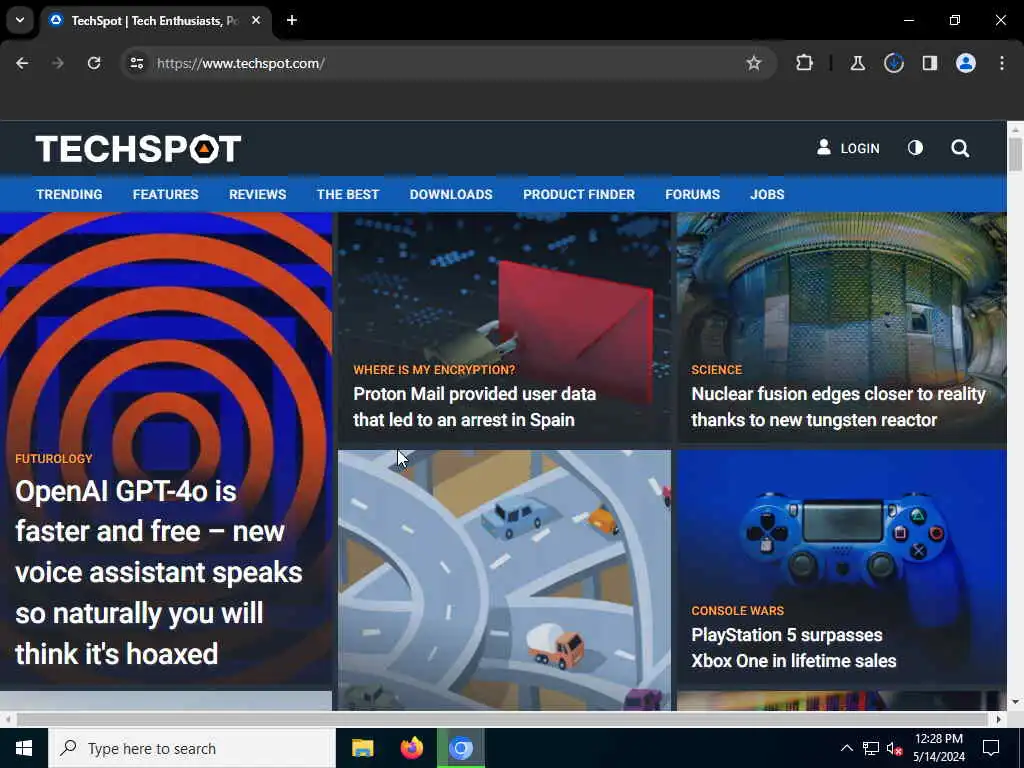
Task: Open the network status tray icon
Action: pyautogui.click(x=871, y=748)
